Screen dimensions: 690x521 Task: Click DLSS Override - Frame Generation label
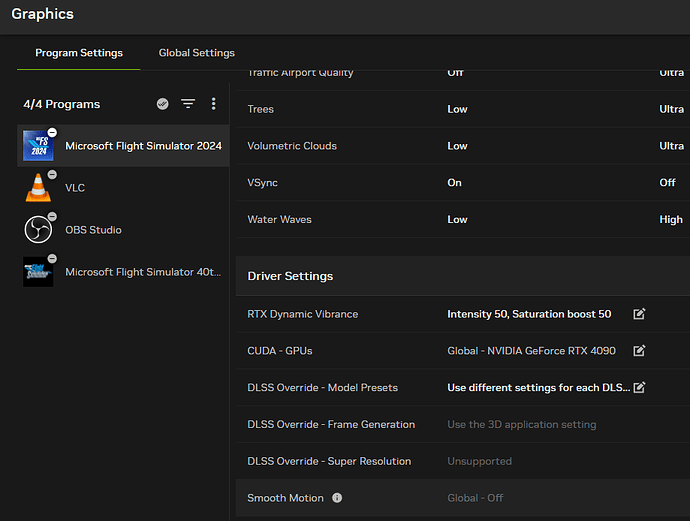tap(331, 425)
